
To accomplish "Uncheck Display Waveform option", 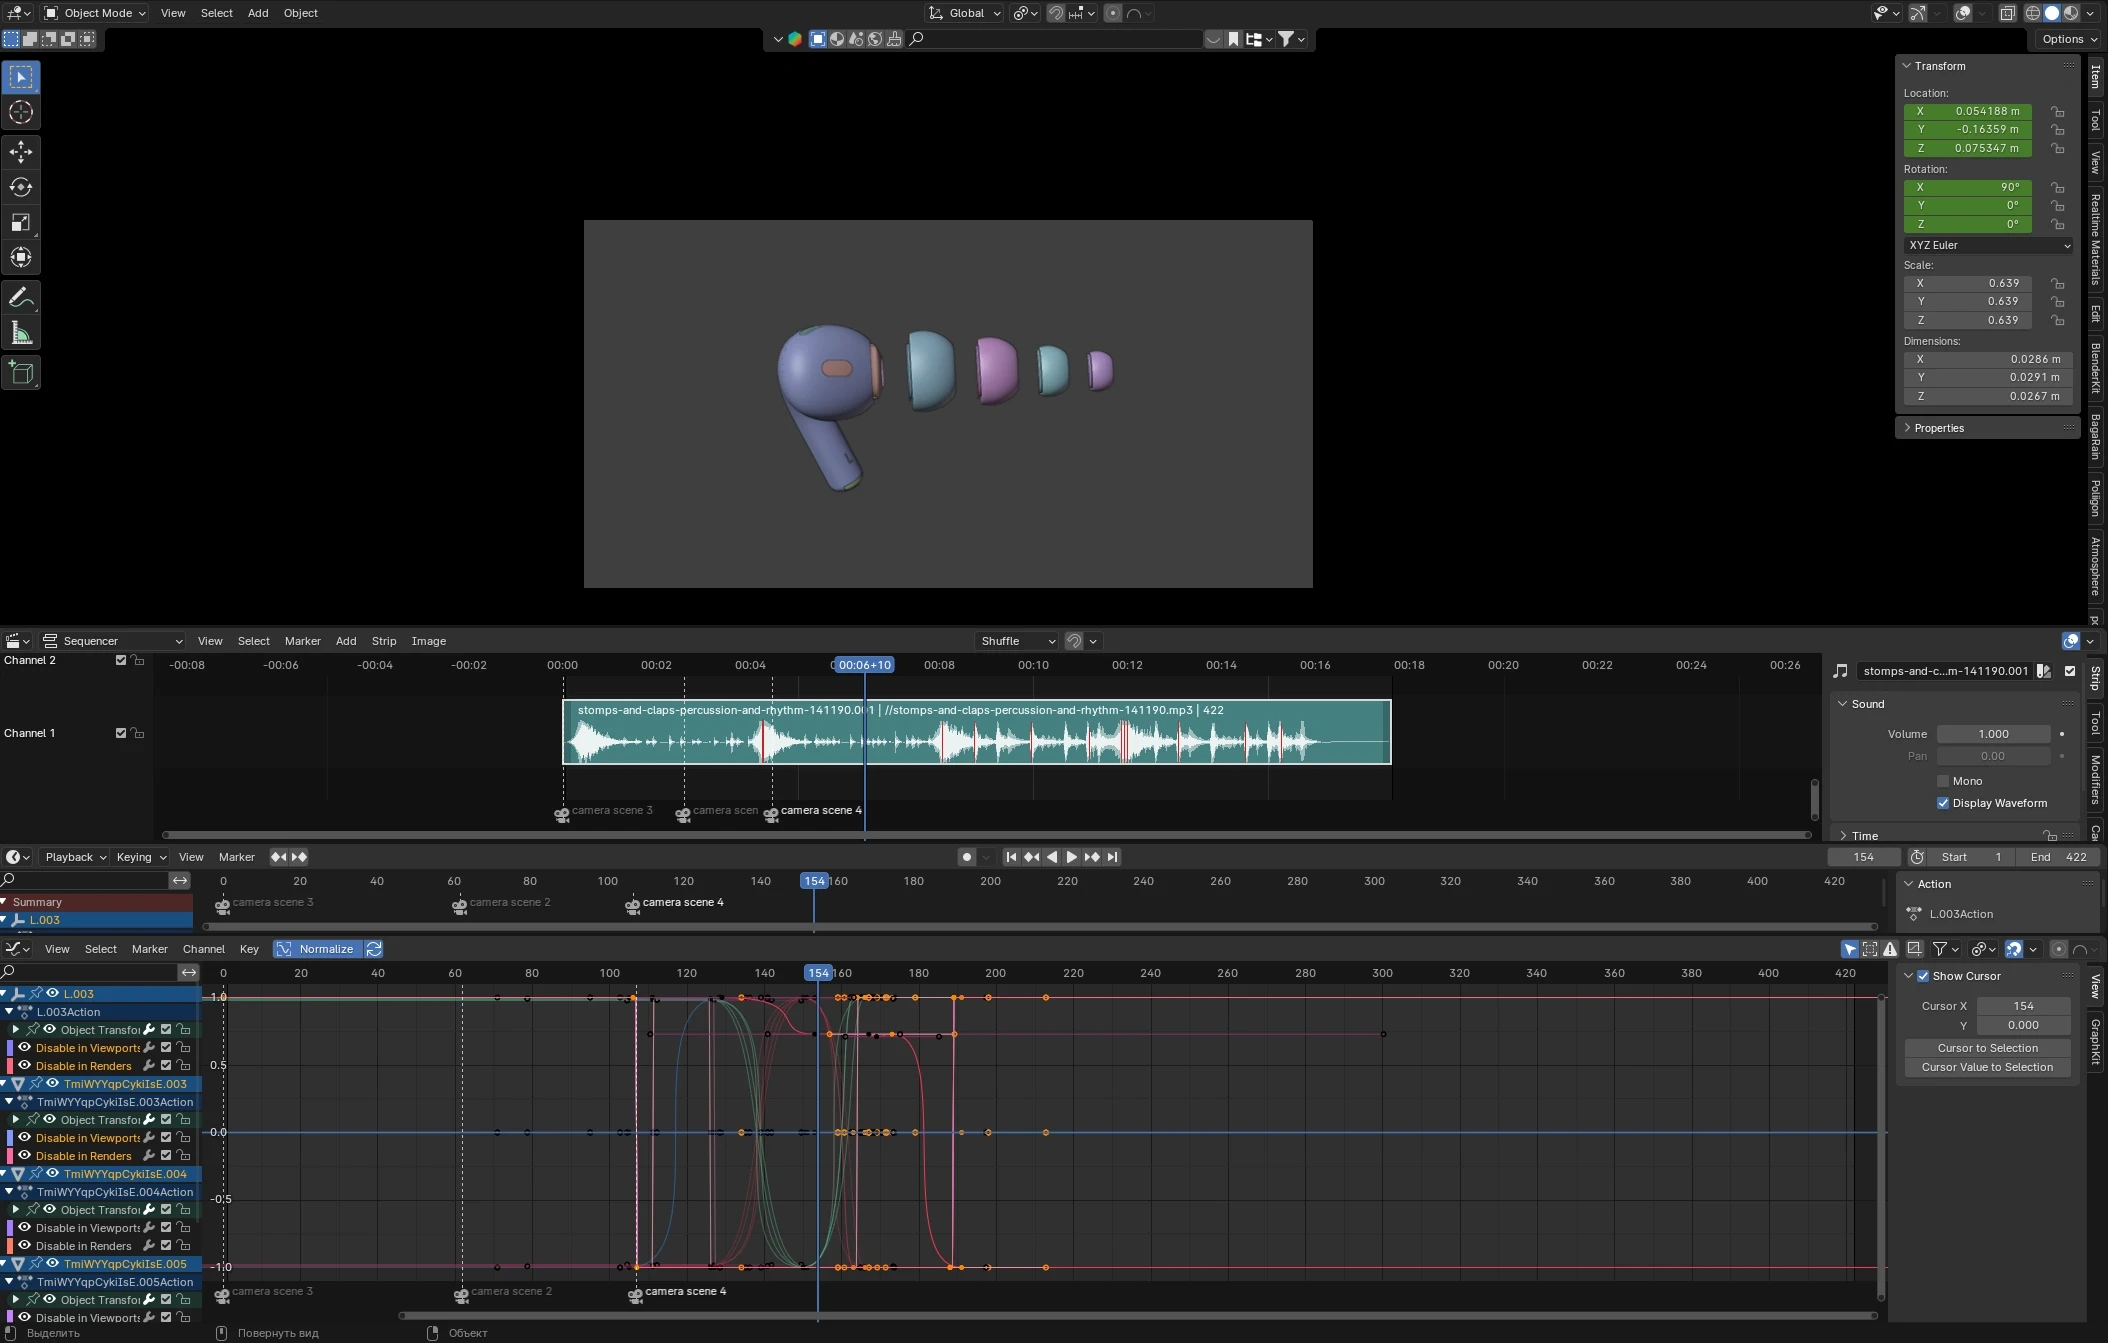I will click(x=1943, y=803).
